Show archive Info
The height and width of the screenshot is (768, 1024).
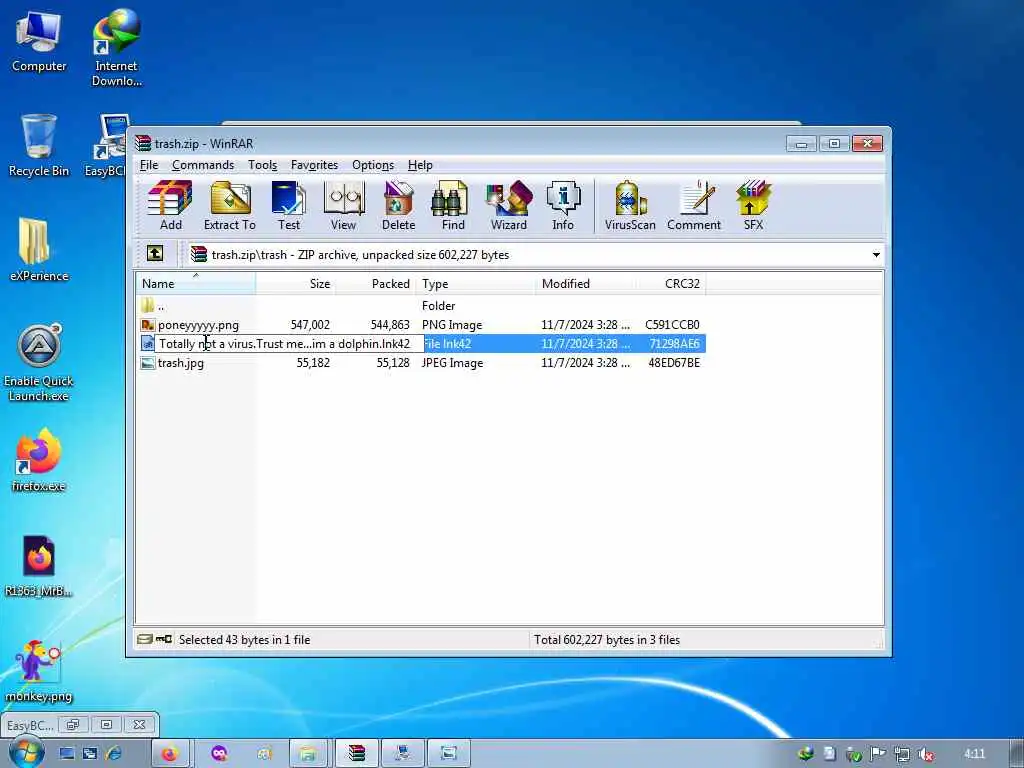pyautogui.click(x=563, y=206)
